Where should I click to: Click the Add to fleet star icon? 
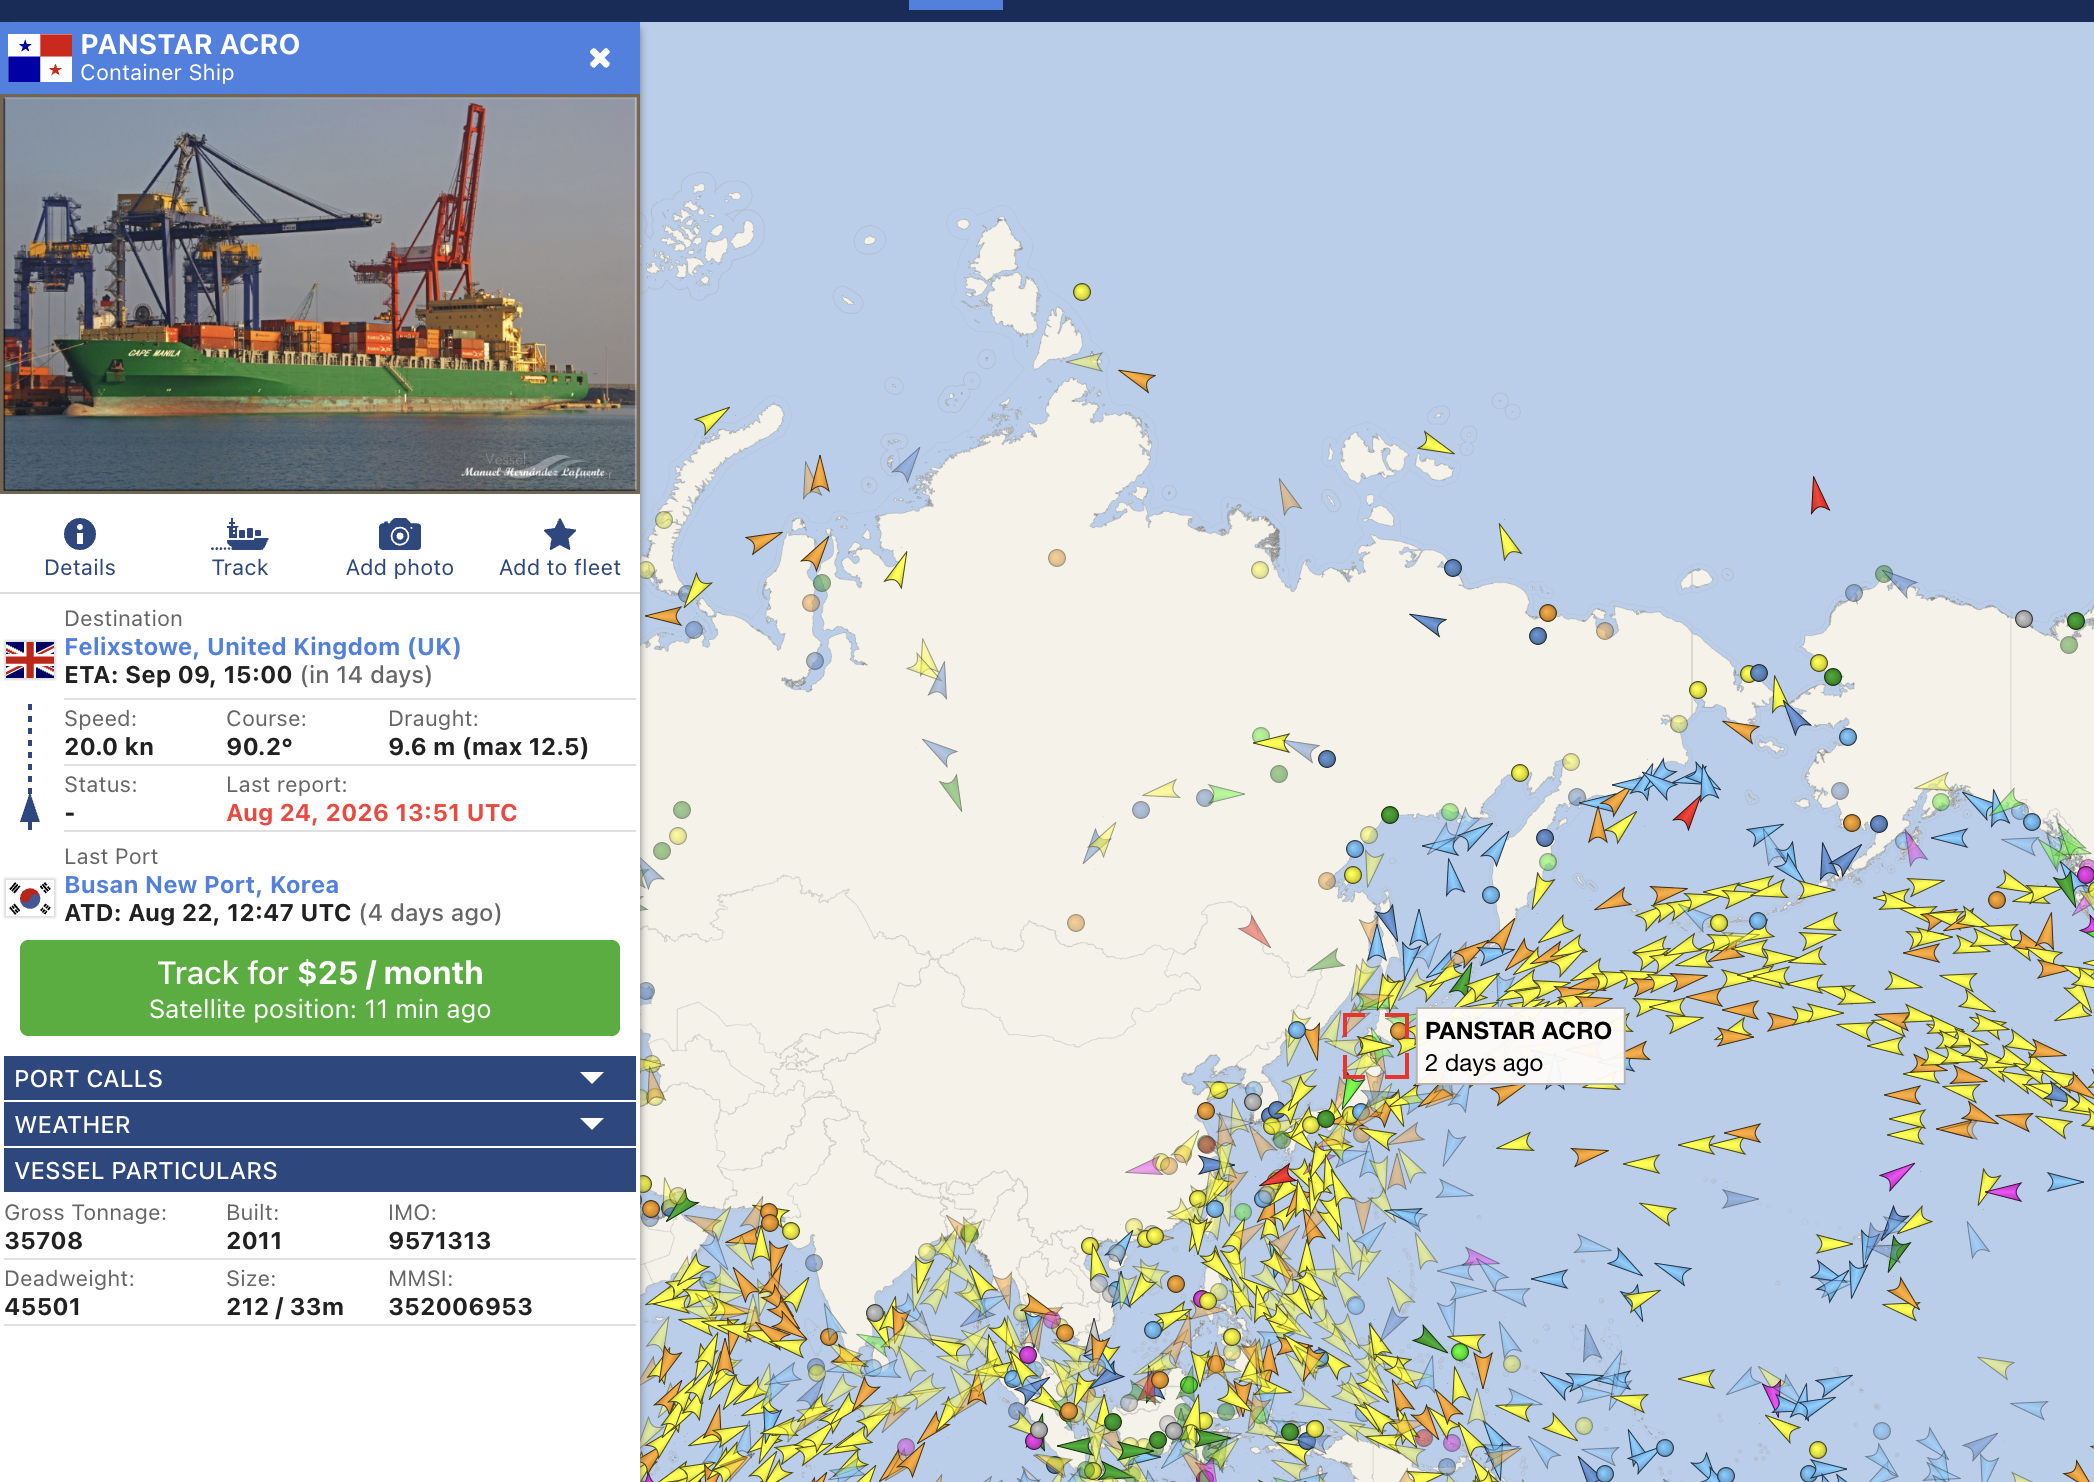pos(560,534)
